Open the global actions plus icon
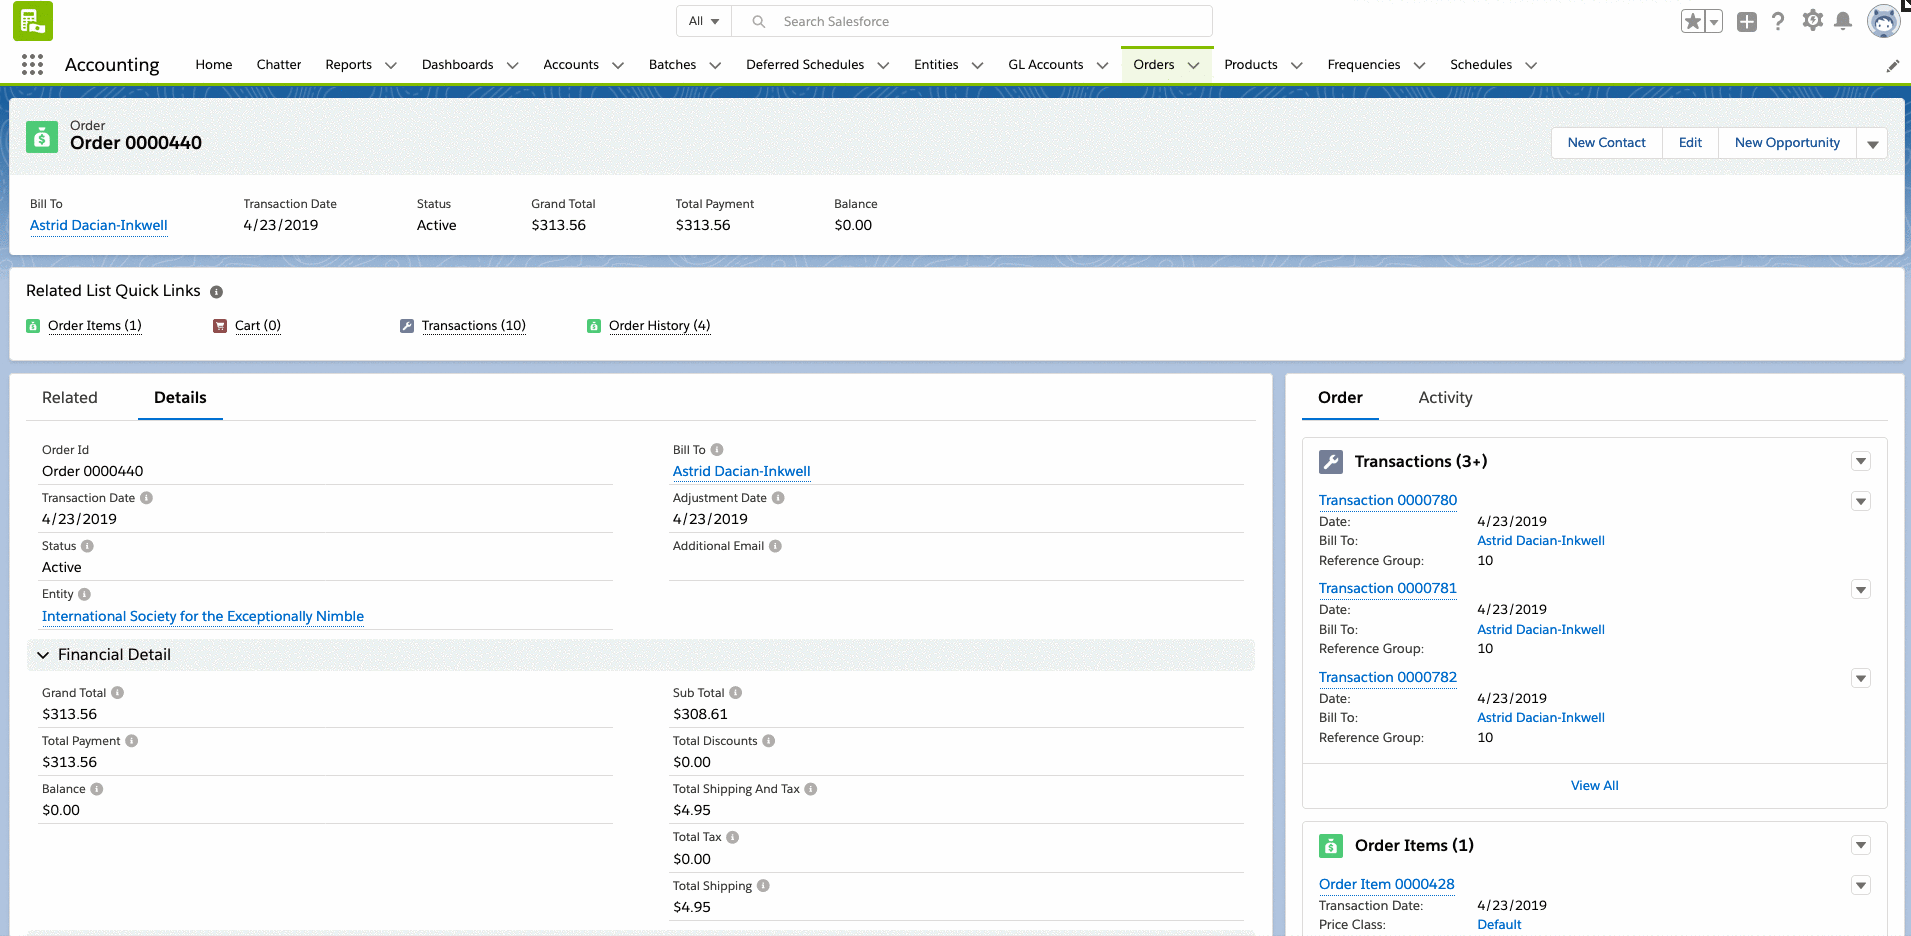1911x936 pixels. tap(1746, 21)
